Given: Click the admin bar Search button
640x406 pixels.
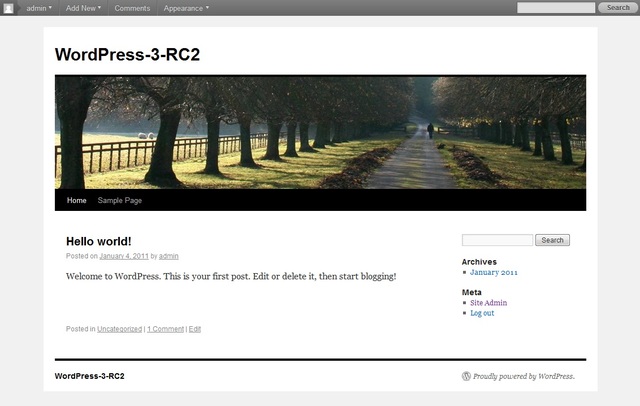Looking at the screenshot, I should (618, 8).
